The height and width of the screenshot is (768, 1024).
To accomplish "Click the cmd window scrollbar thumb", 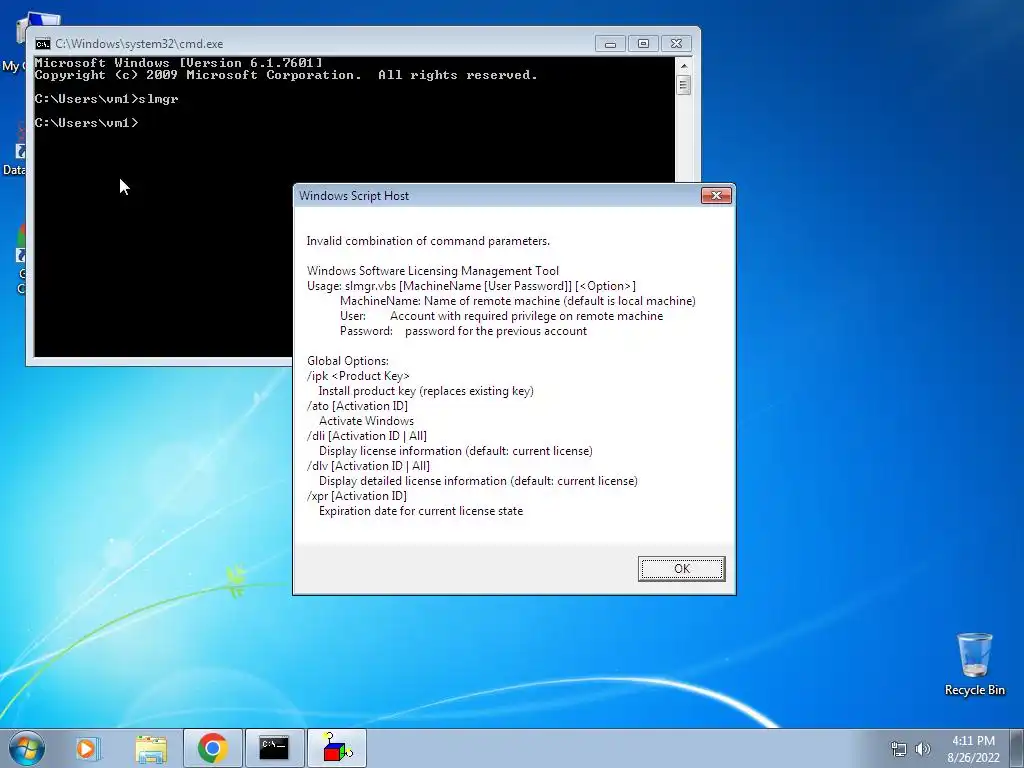I will pos(684,85).
